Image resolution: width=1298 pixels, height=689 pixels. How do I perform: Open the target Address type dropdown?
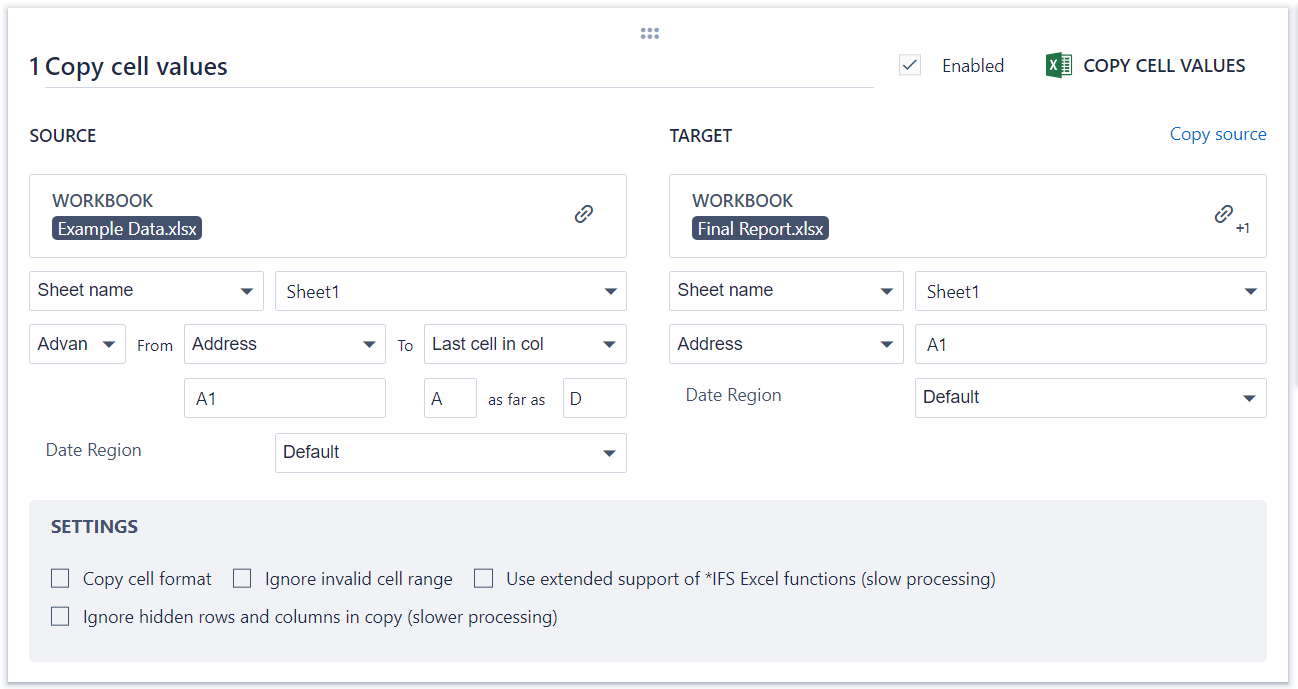pos(786,344)
